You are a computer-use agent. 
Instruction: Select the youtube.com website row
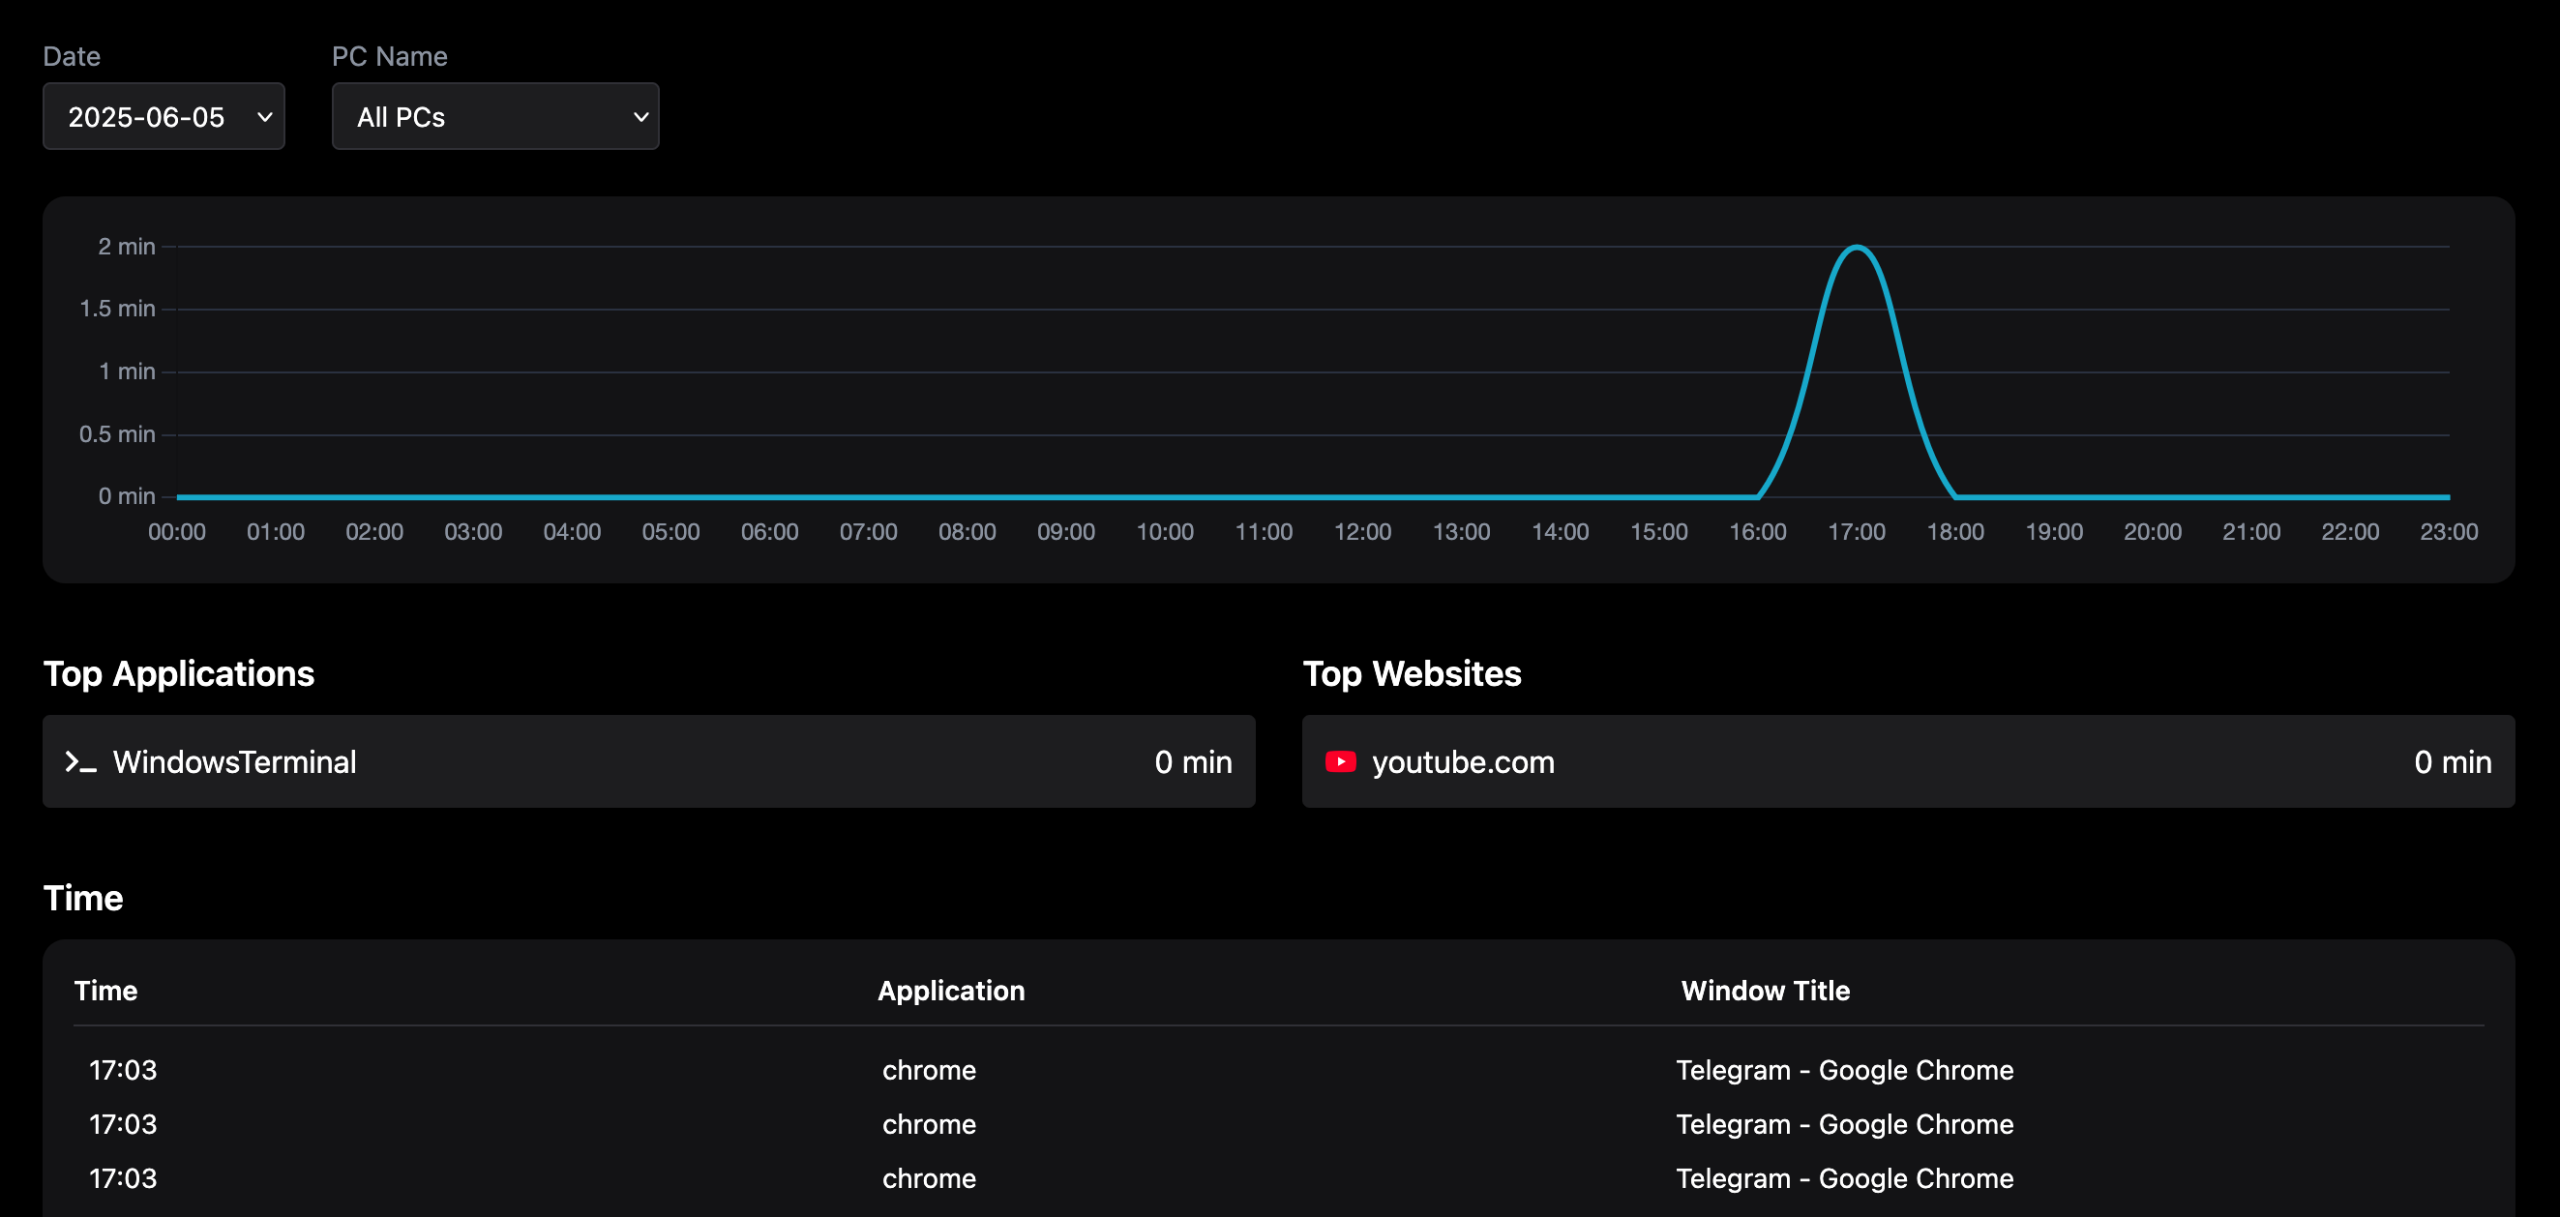pos(1907,762)
